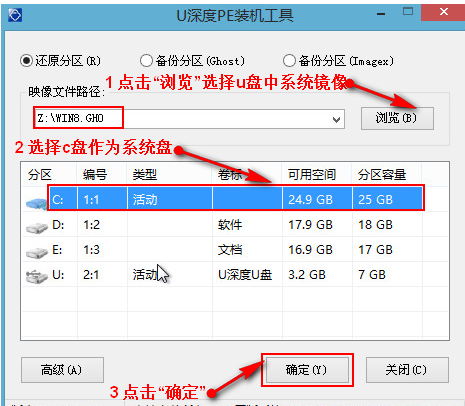Screen dimensions: 465x406
Task: Click the 18 GB capacity cell
Action: 375,225
